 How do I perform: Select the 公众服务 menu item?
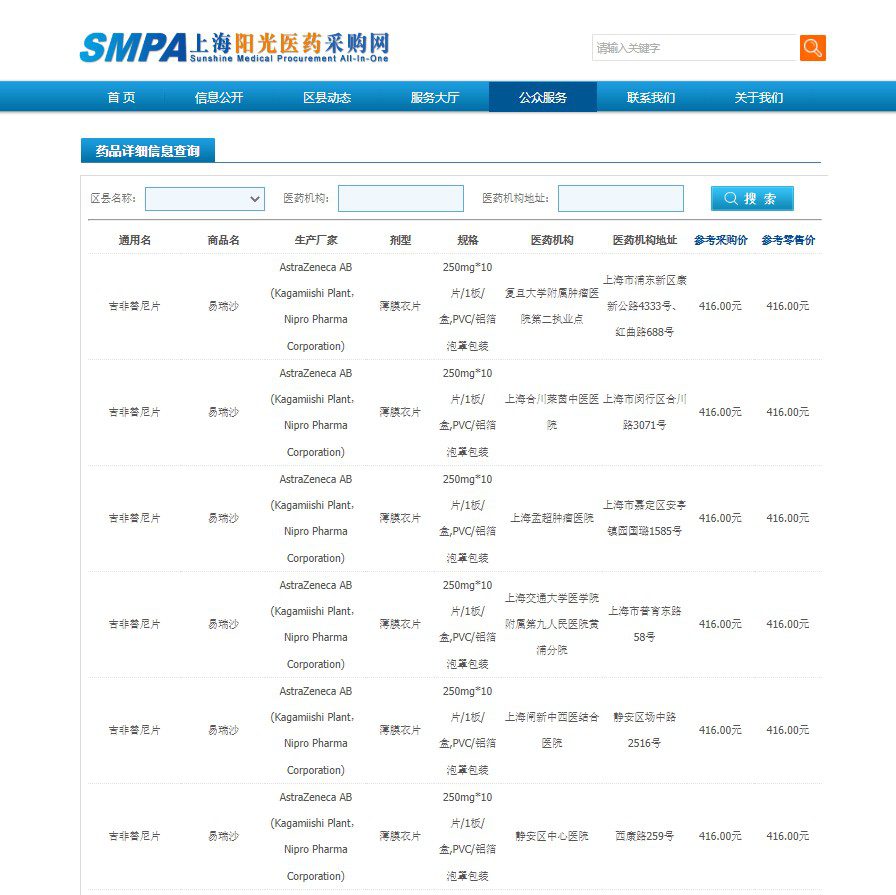(543, 97)
